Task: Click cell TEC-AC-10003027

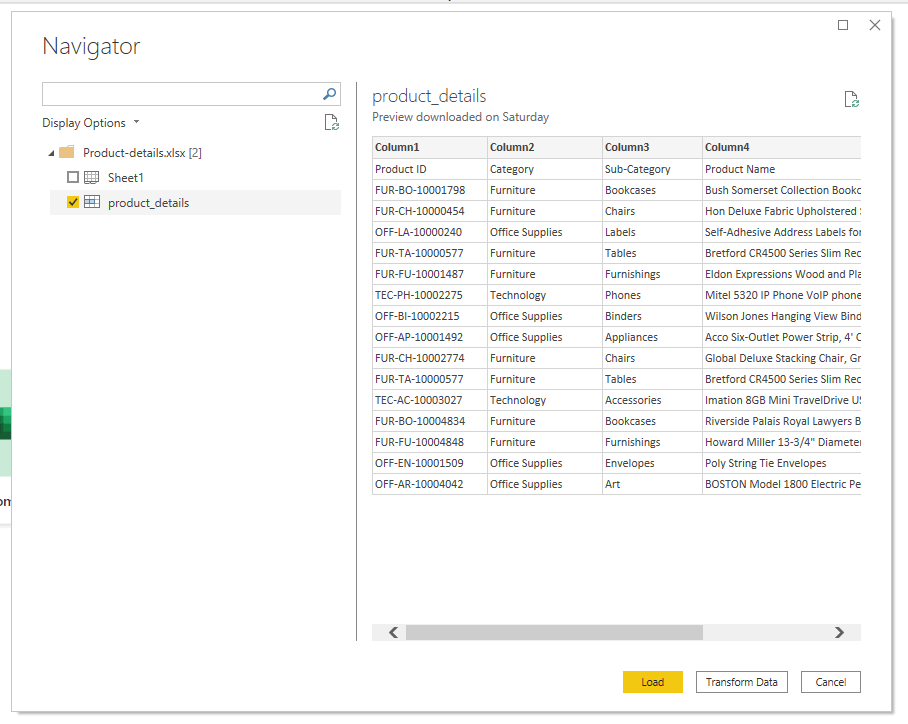Action: (430, 400)
